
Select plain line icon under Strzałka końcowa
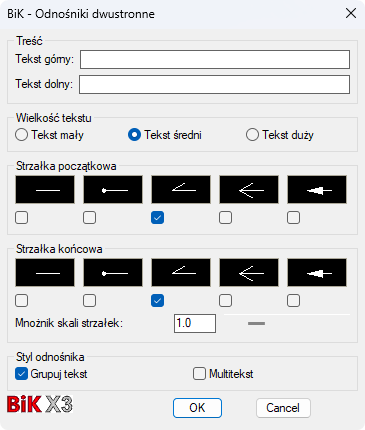[45, 273]
